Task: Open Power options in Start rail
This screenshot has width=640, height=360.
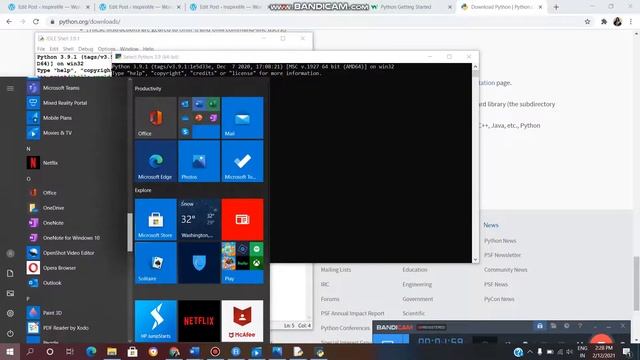Action: (10, 333)
